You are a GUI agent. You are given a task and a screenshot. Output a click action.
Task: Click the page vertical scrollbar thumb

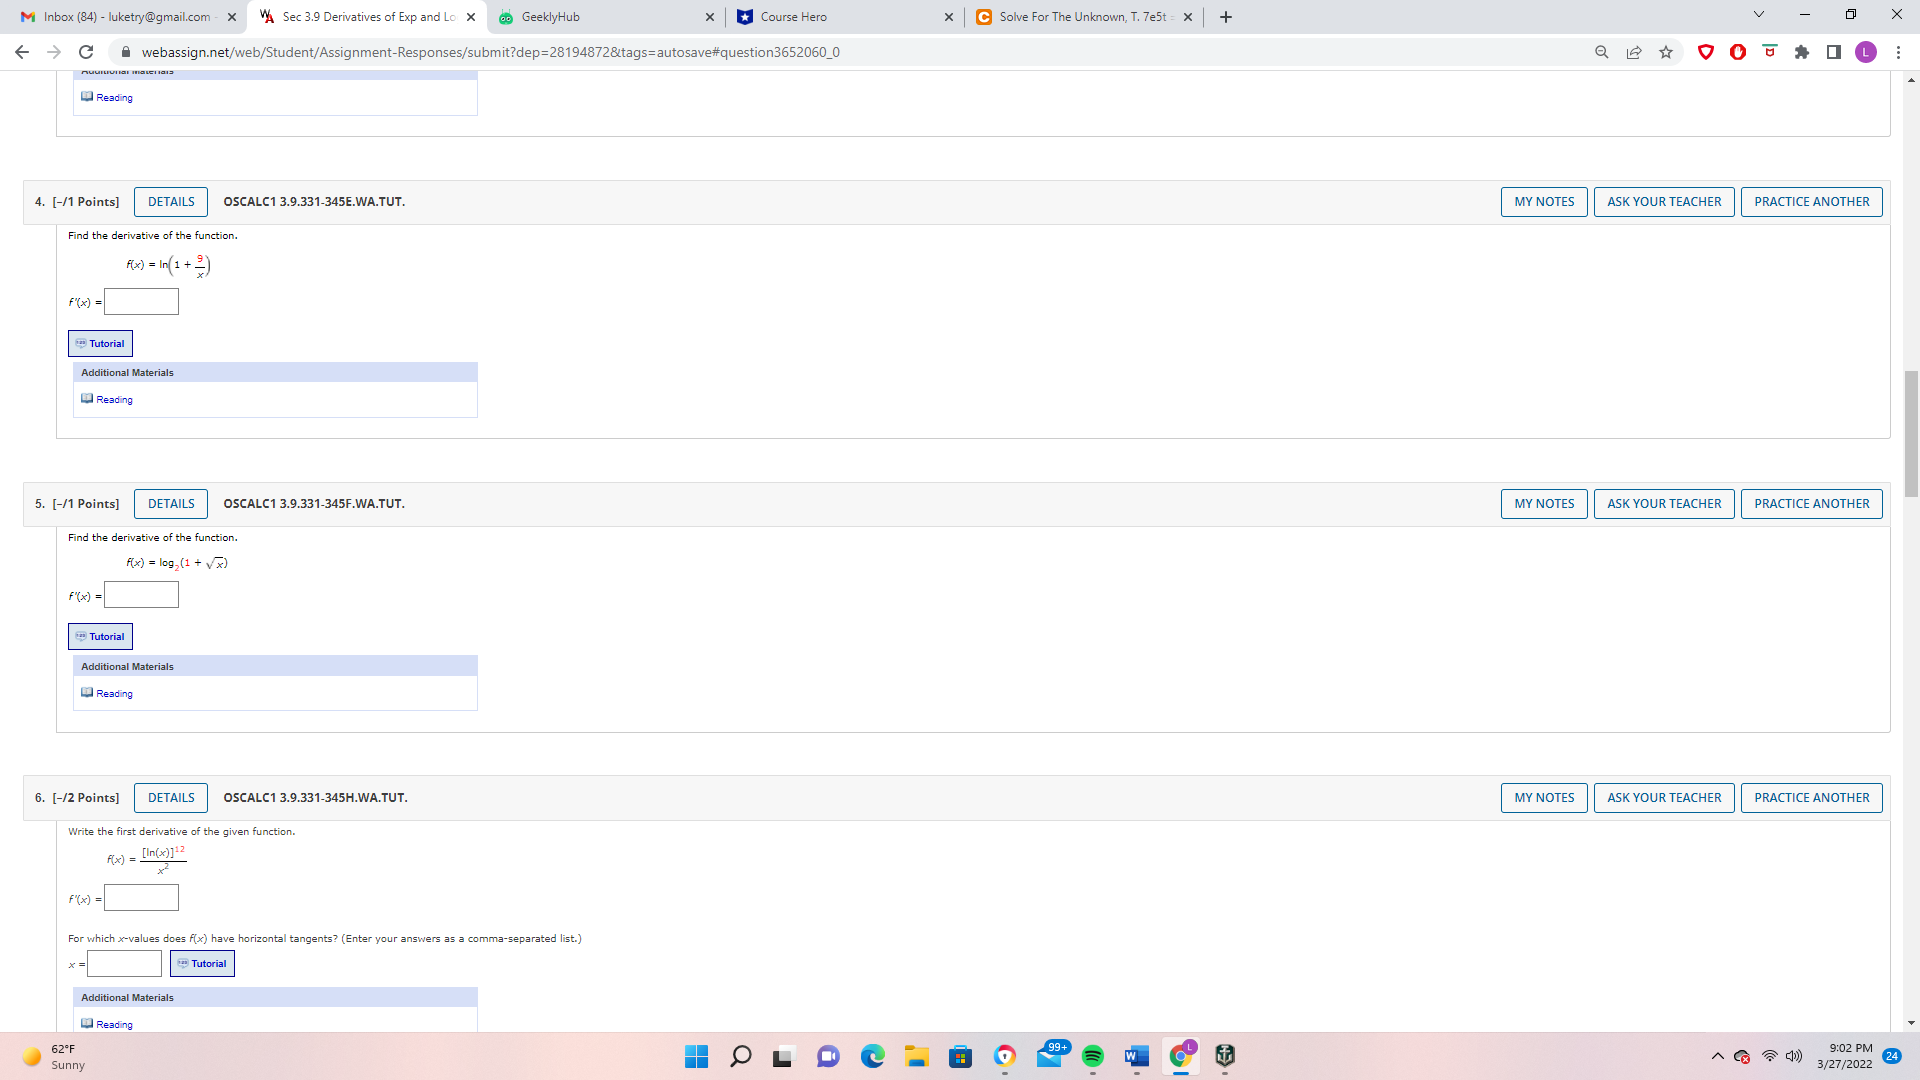pyautogui.click(x=1911, y=432)
